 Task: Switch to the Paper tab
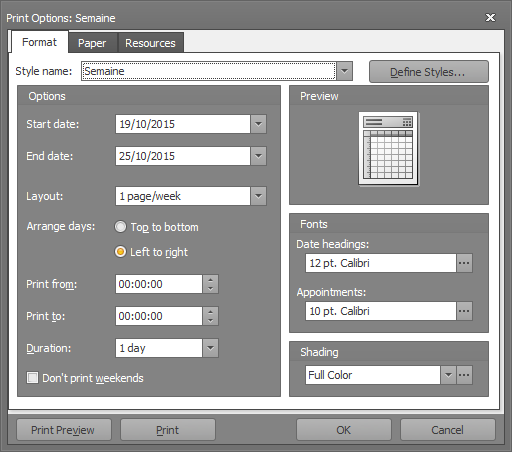coord(92,43)
